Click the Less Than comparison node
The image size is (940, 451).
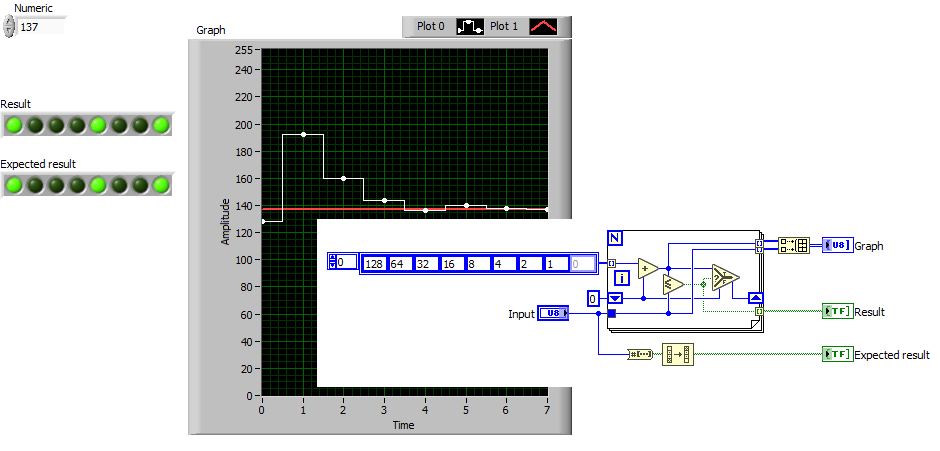click(x=673, y=285)
